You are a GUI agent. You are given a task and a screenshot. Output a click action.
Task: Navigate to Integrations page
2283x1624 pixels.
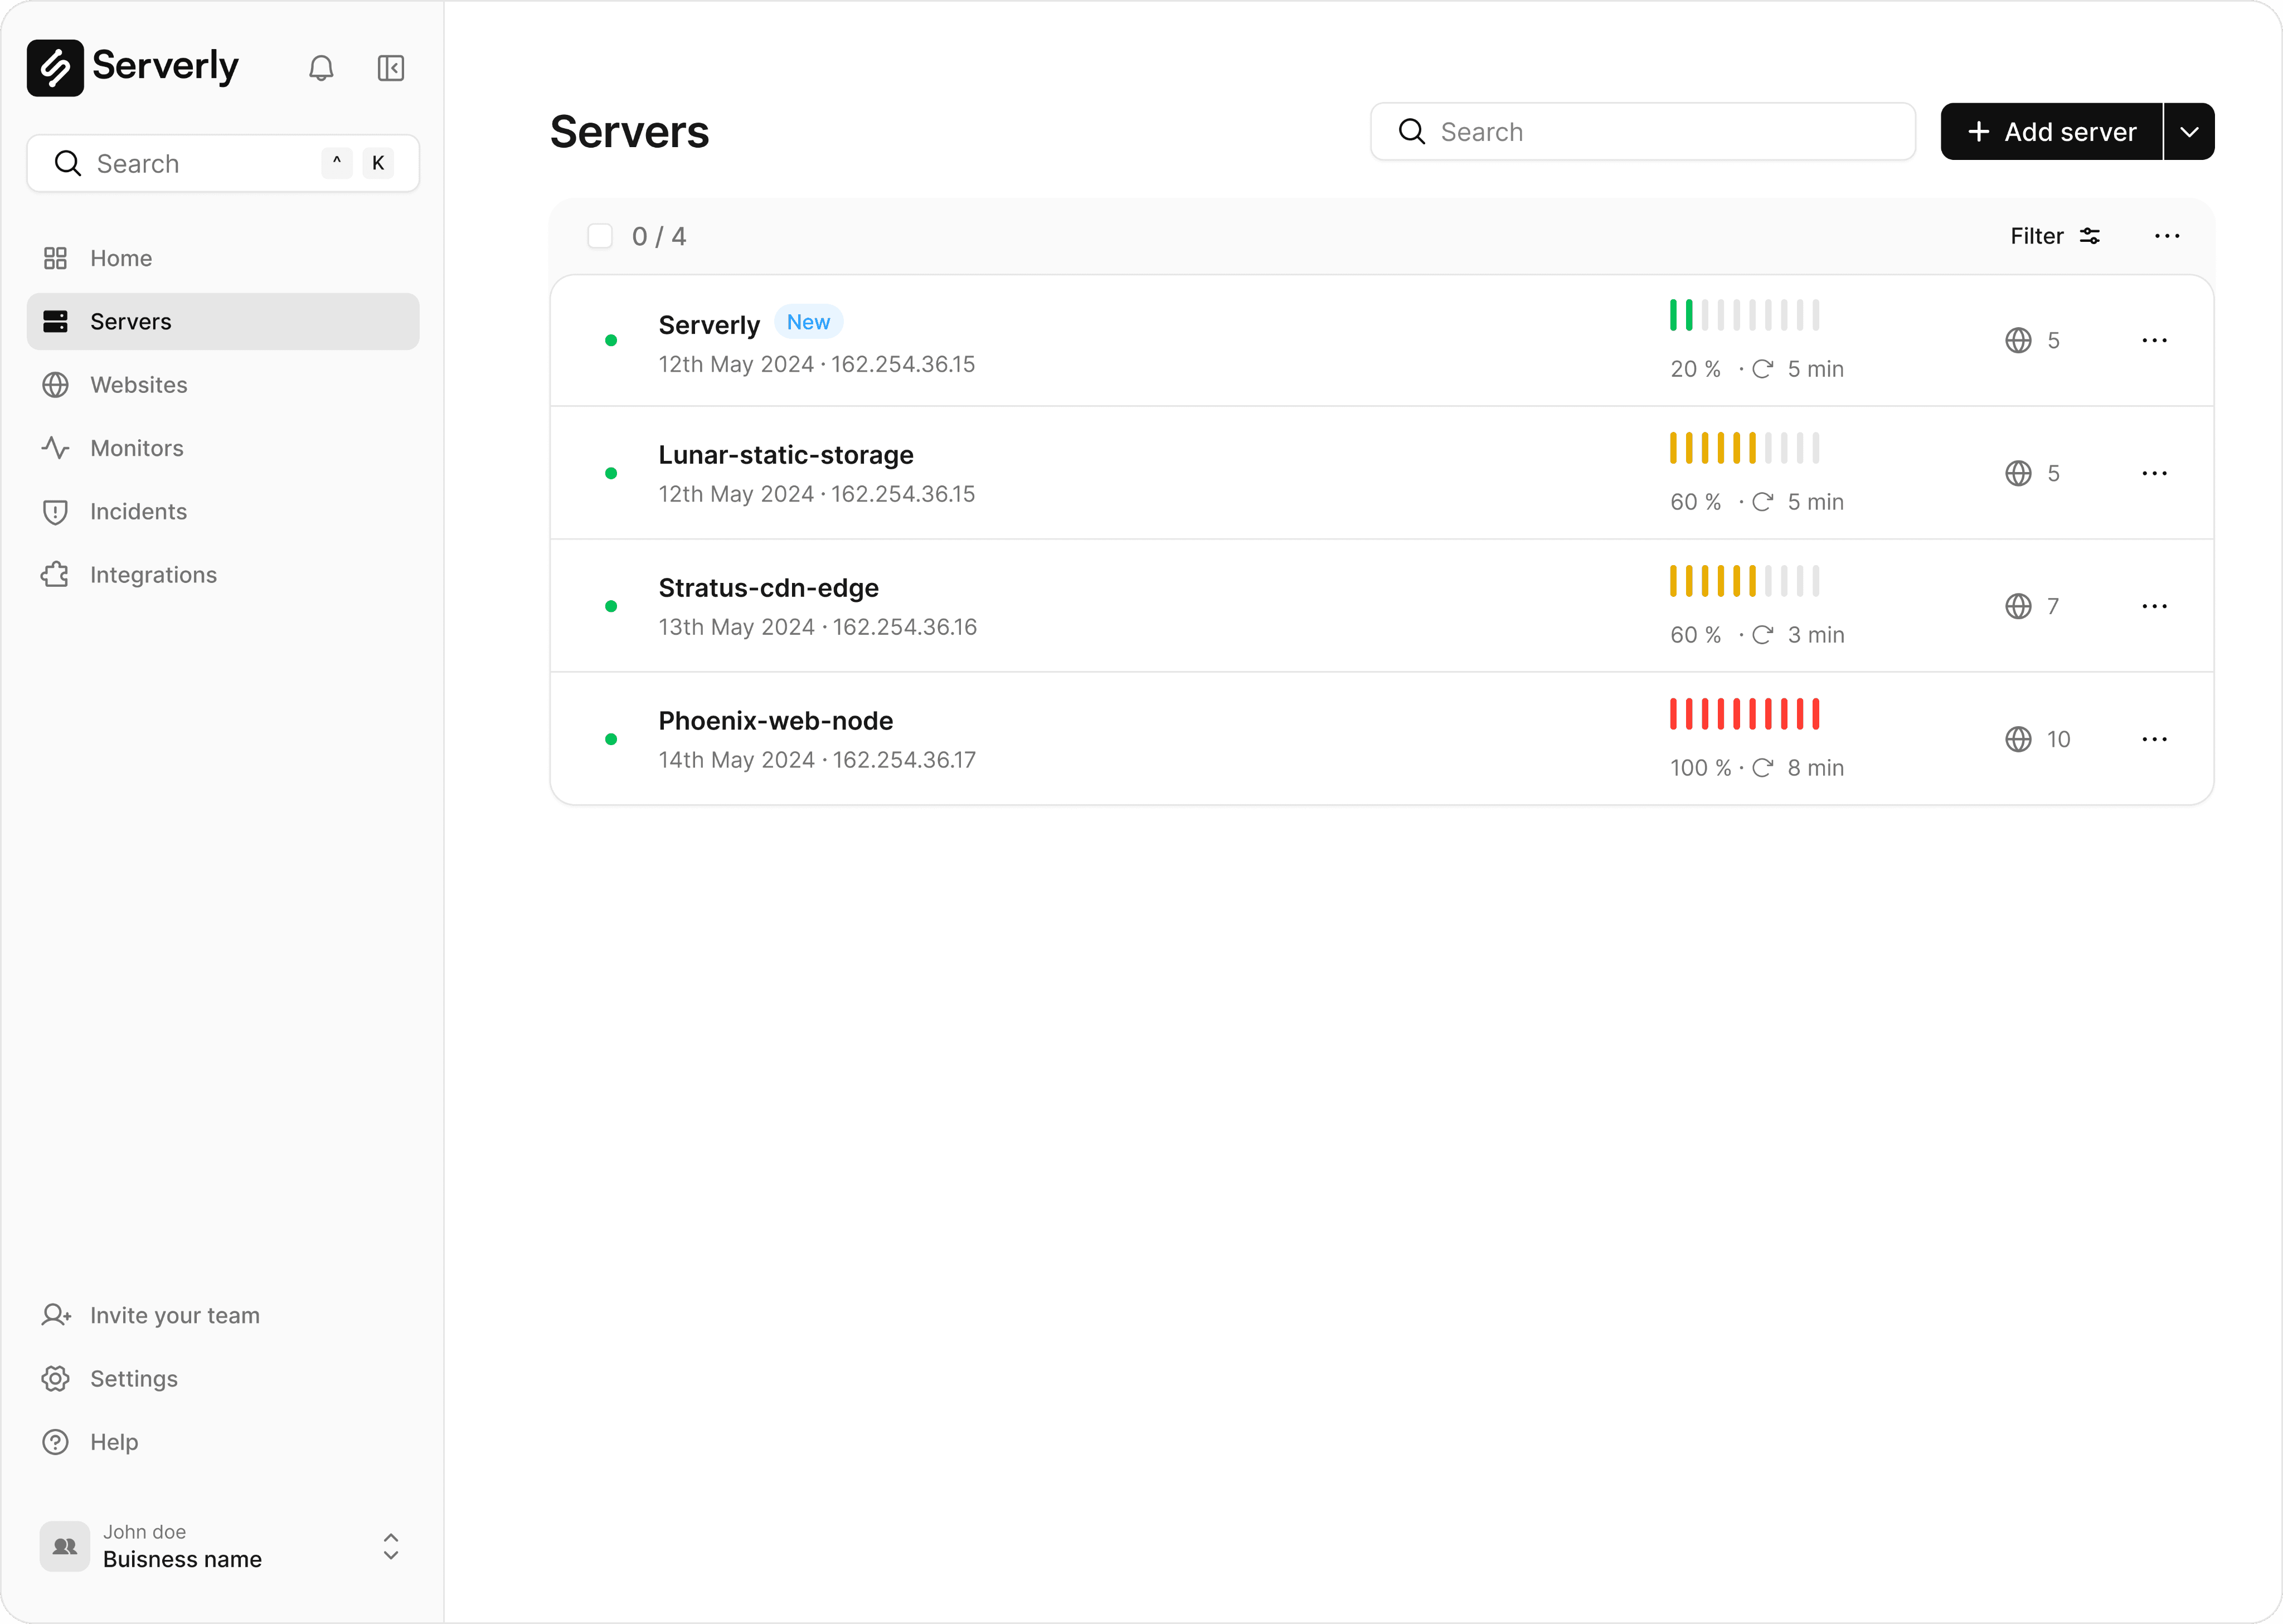(153, 575)
